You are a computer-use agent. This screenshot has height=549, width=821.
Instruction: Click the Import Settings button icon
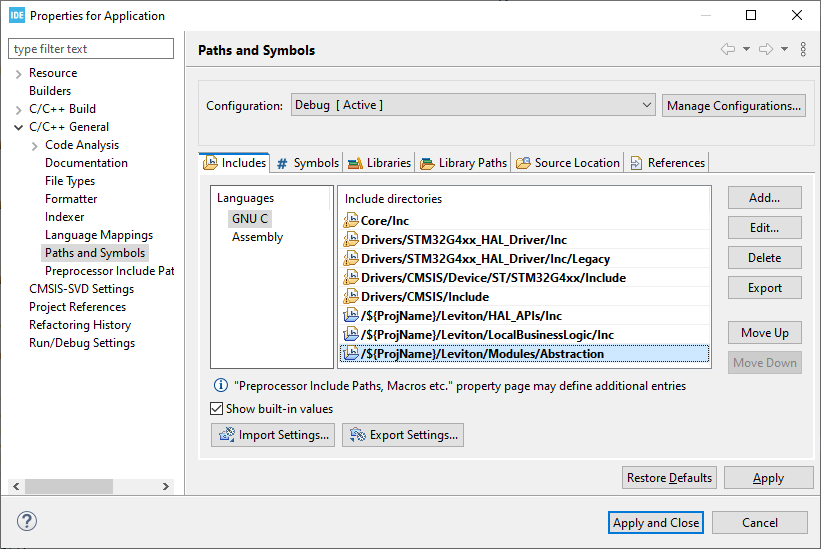point(227,435)
